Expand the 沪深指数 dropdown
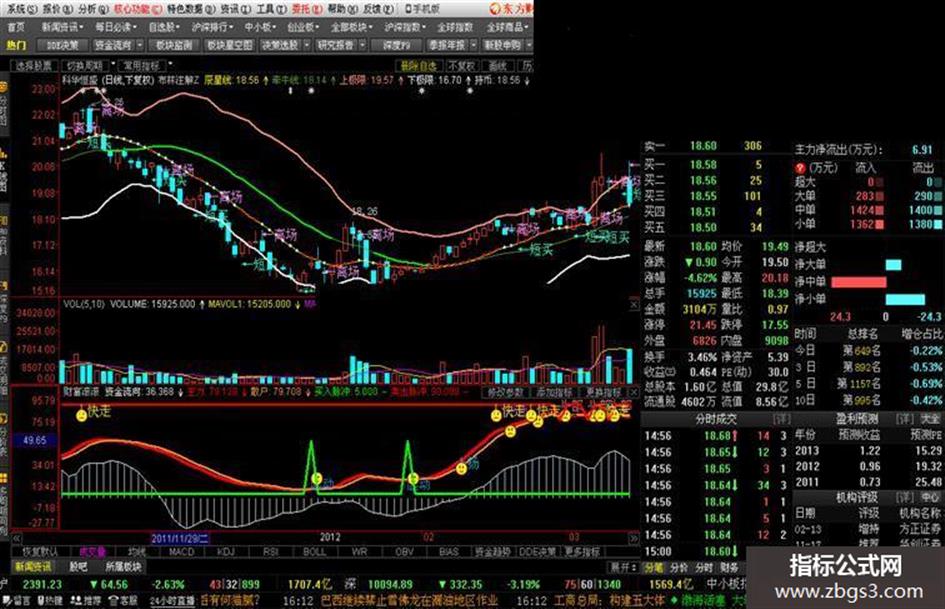The width and height of the screenshot is (945, 609). [x=406, y=27]
